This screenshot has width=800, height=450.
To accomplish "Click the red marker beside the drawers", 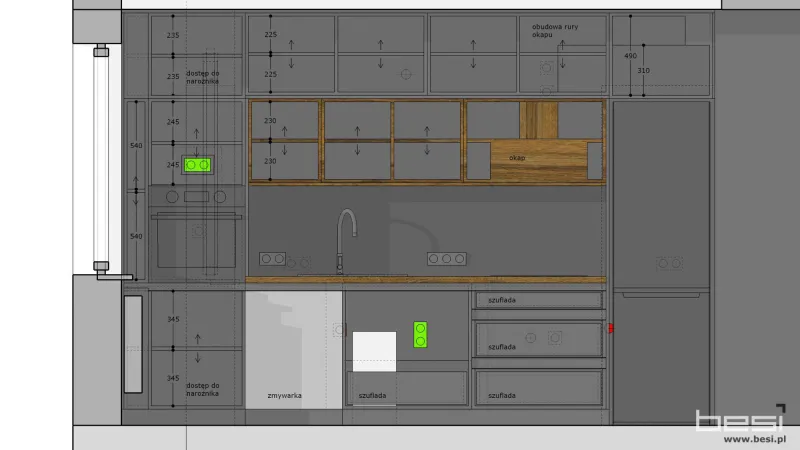I will 611,328.
